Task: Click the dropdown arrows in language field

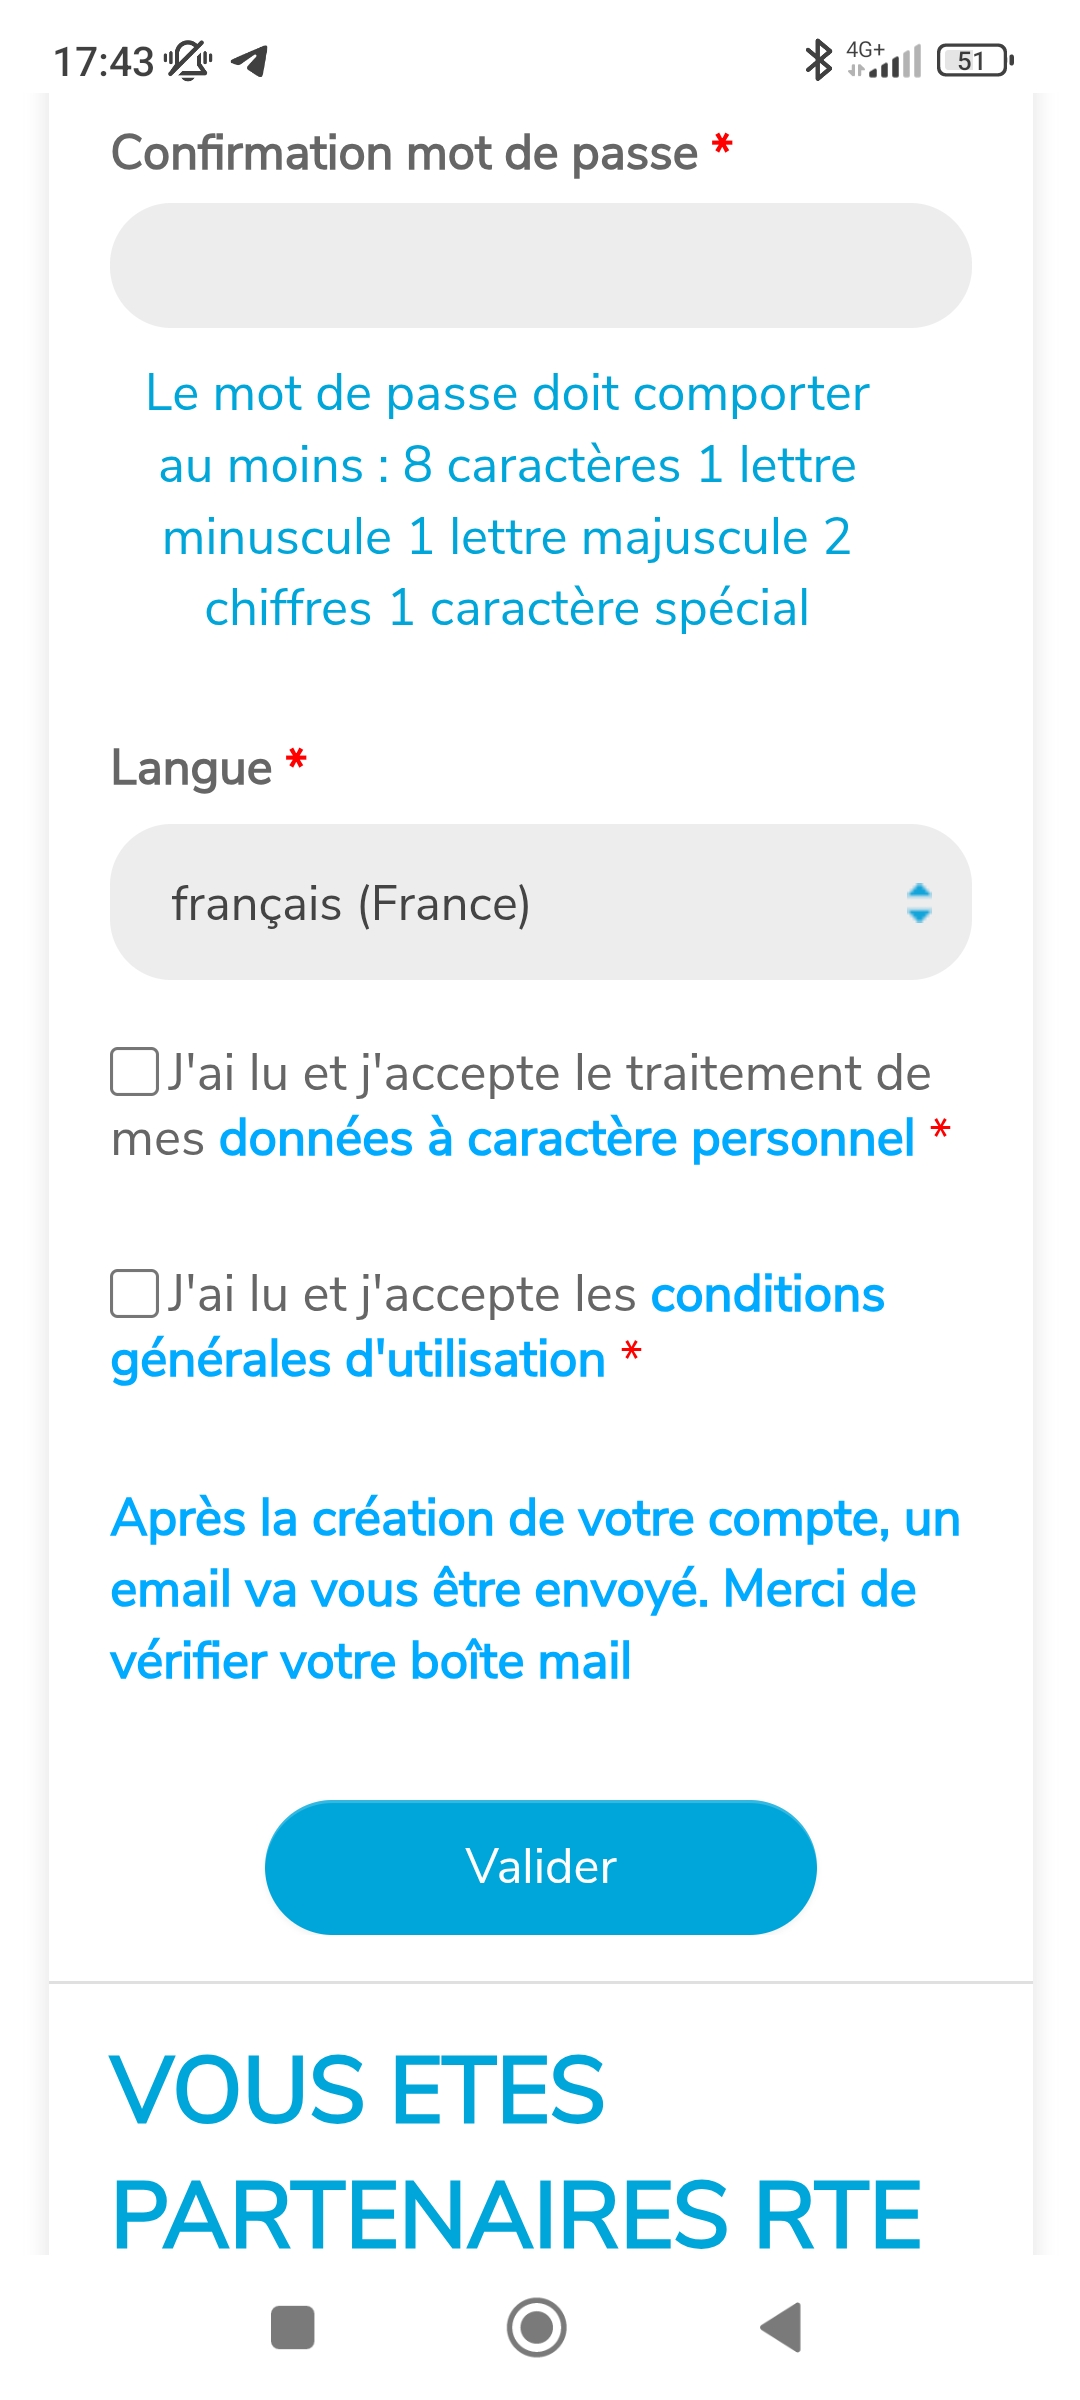Action: 919,902
